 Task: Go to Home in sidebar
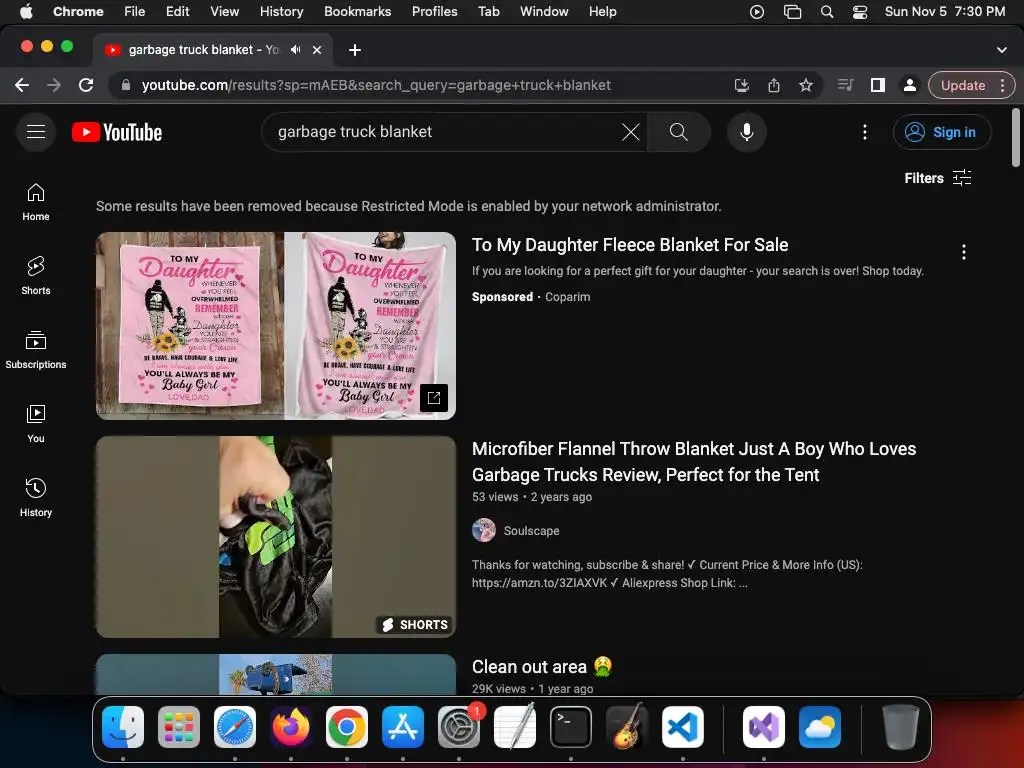pos(36,202)
